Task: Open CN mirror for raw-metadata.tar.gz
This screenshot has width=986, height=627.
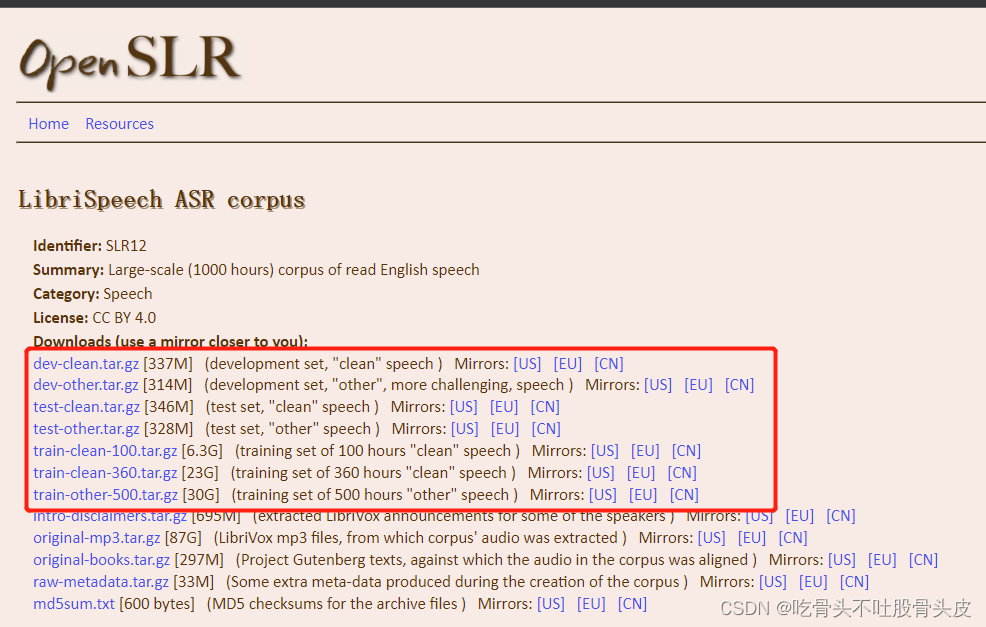Action: click(855, 582)
